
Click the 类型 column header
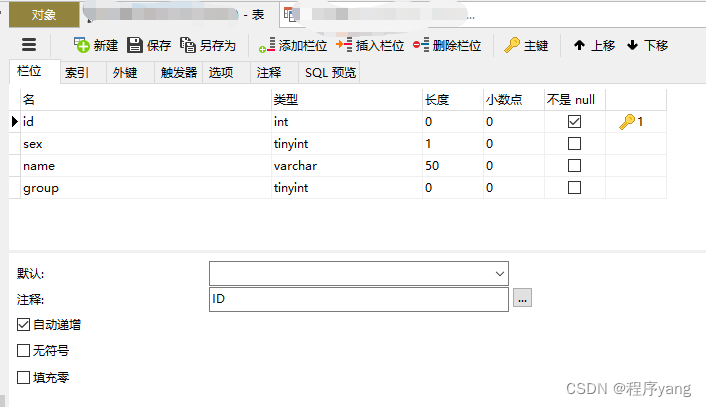click(x=347, y=99)
